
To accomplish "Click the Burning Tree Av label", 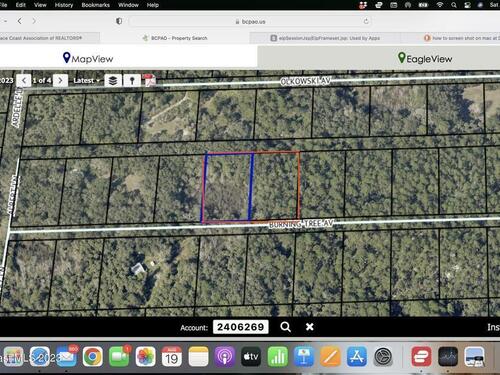I will click(301, 224).
